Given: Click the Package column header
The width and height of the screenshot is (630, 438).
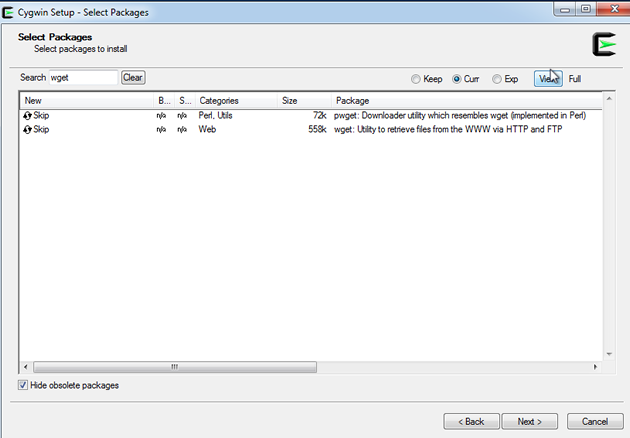Looking at the screenshot, I should (x=467, y=101).
